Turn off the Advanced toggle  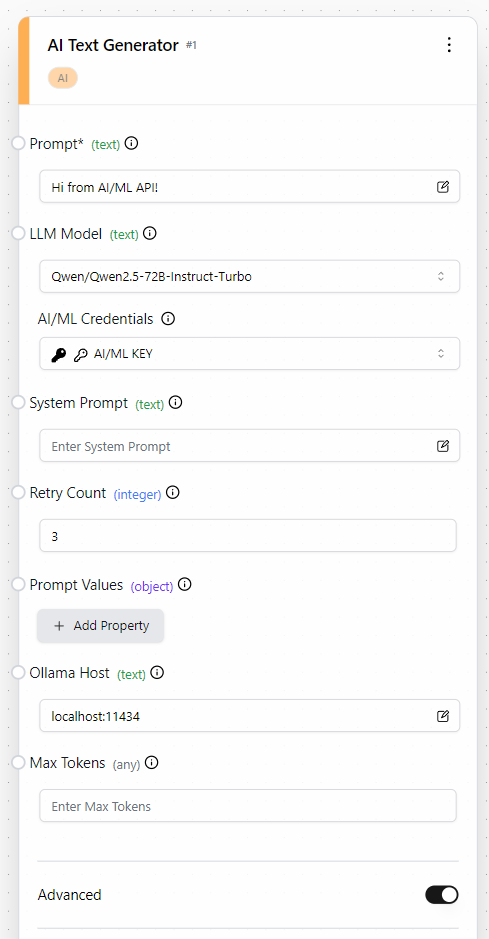pos(442,895)
